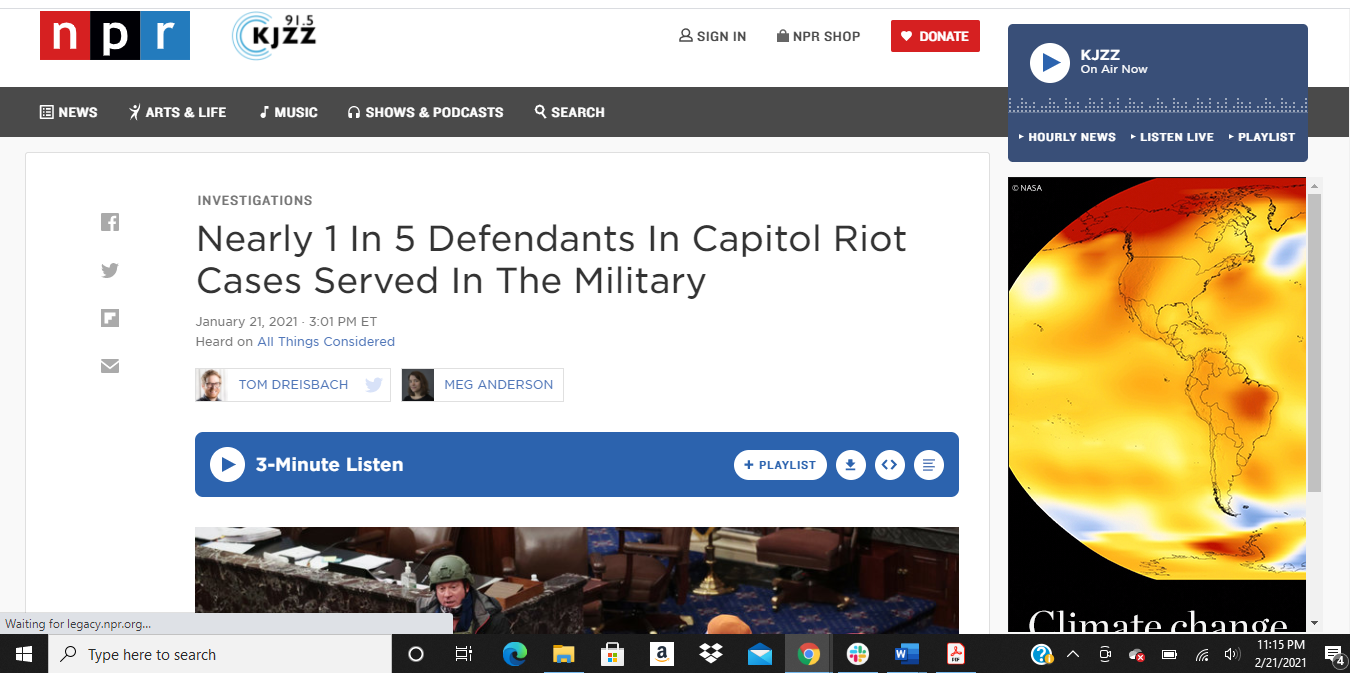Click the Windows taskbar search box

pyautogui.click(x=220, y=655)
